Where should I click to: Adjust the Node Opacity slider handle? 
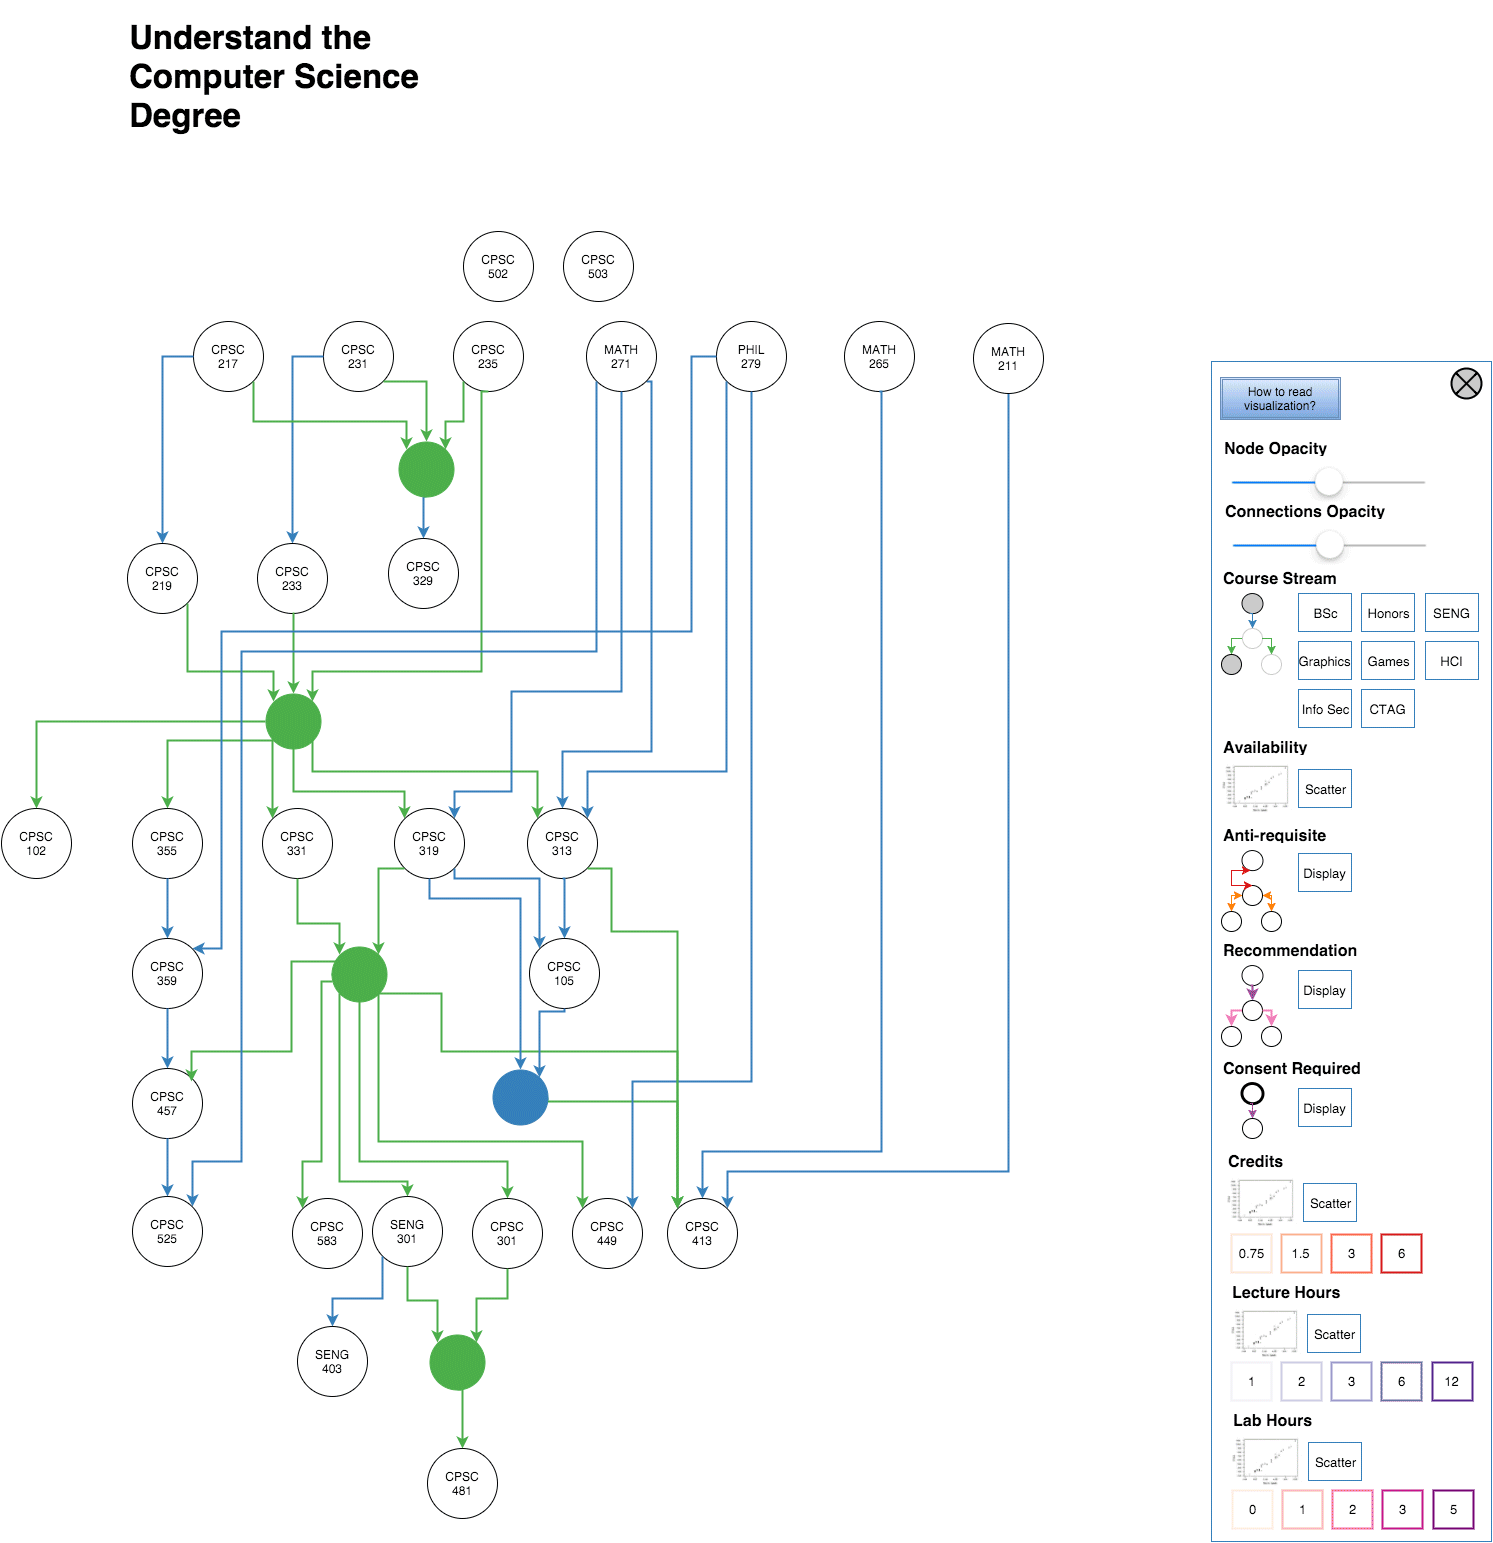[1329, 482]
